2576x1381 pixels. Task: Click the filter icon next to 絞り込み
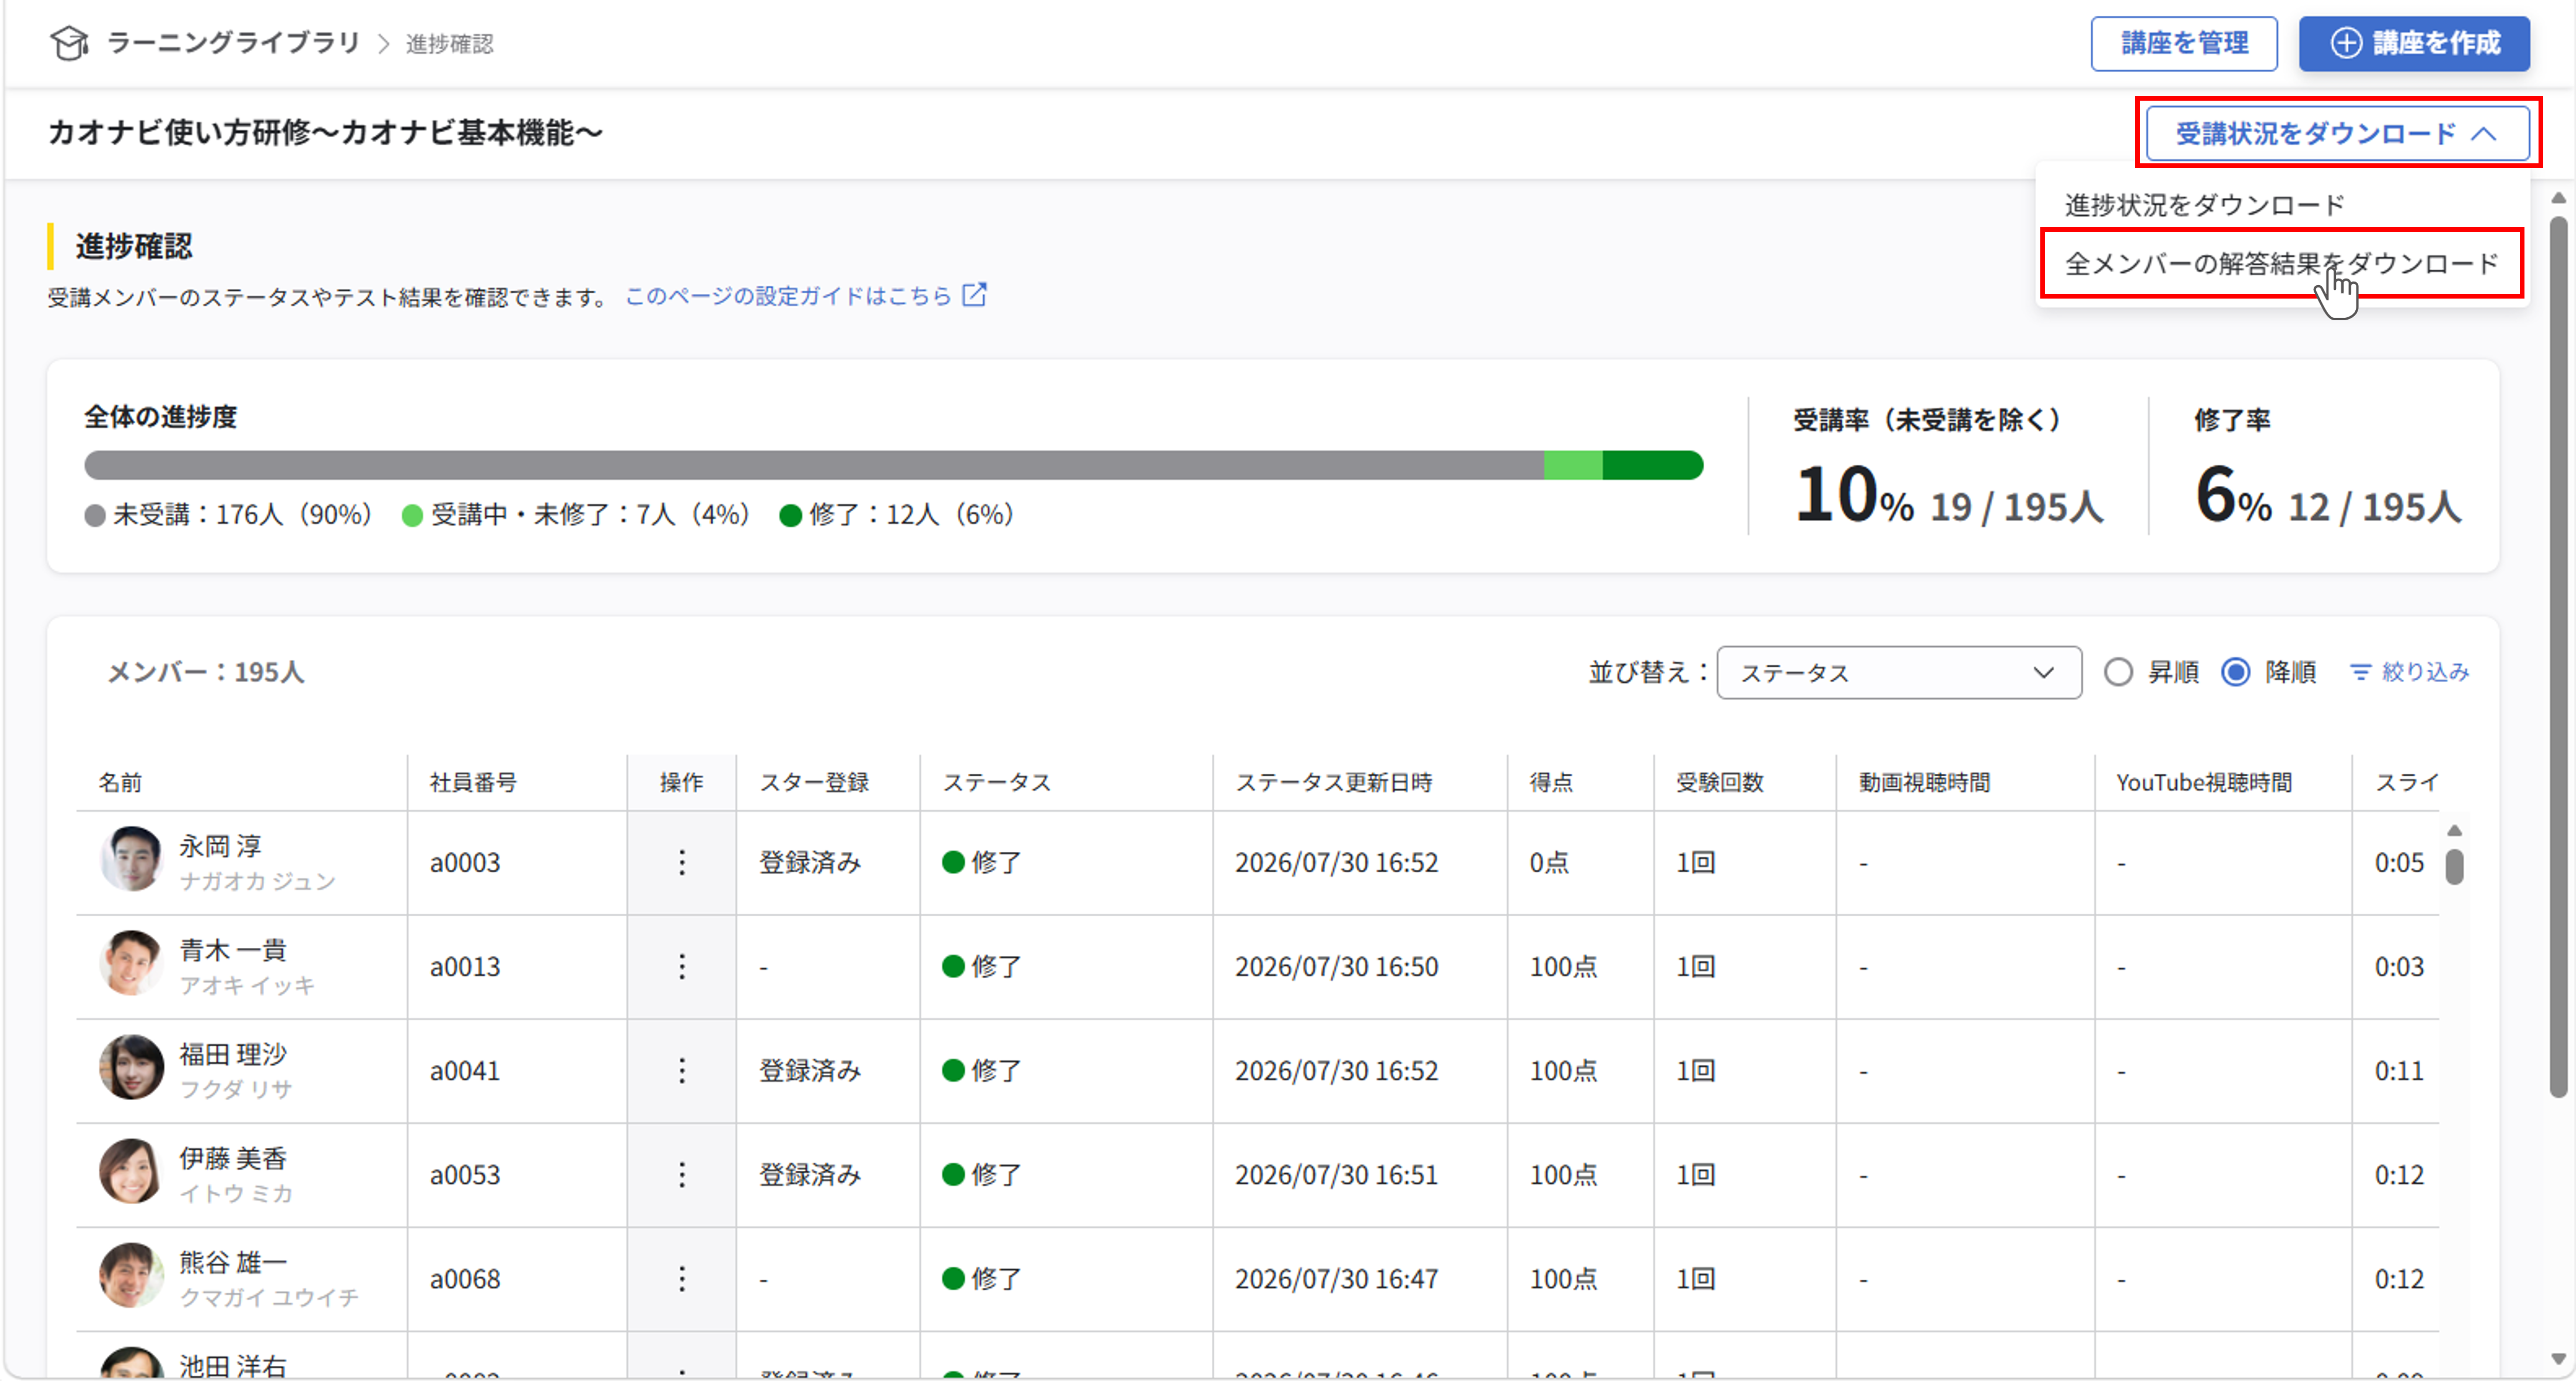click(2360, 672)
